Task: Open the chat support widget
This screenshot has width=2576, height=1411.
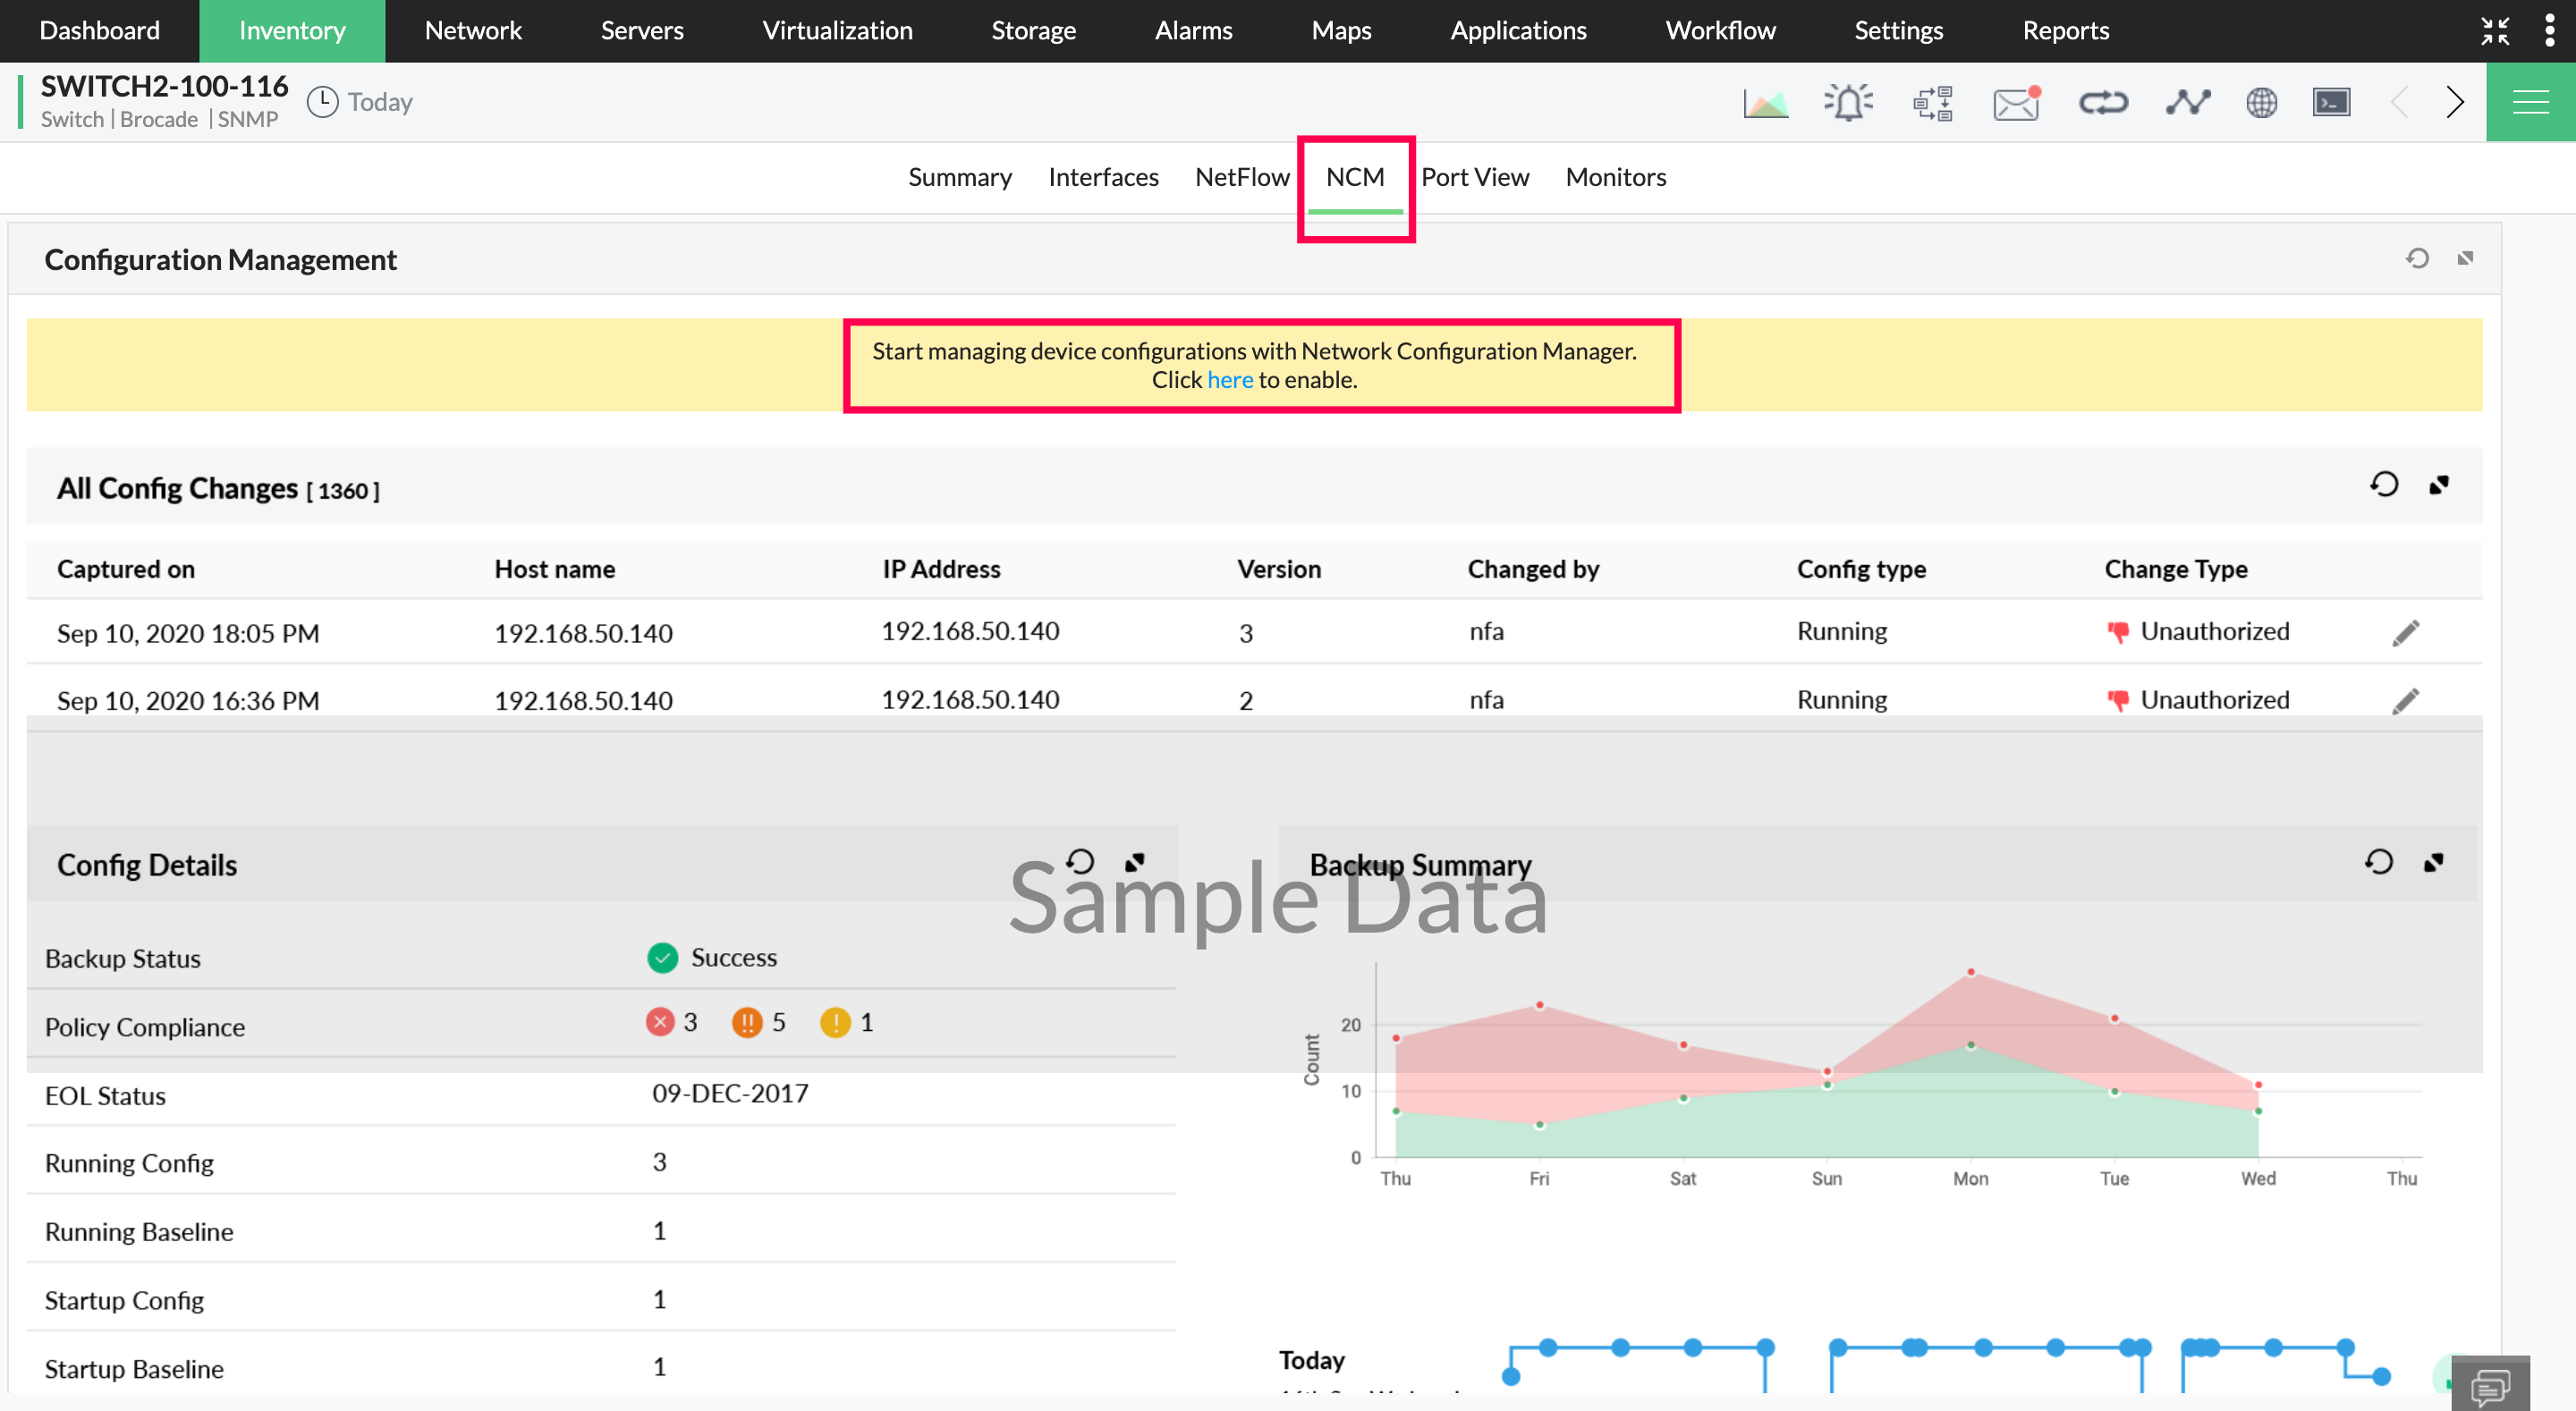Action: click(2489, 1386)
